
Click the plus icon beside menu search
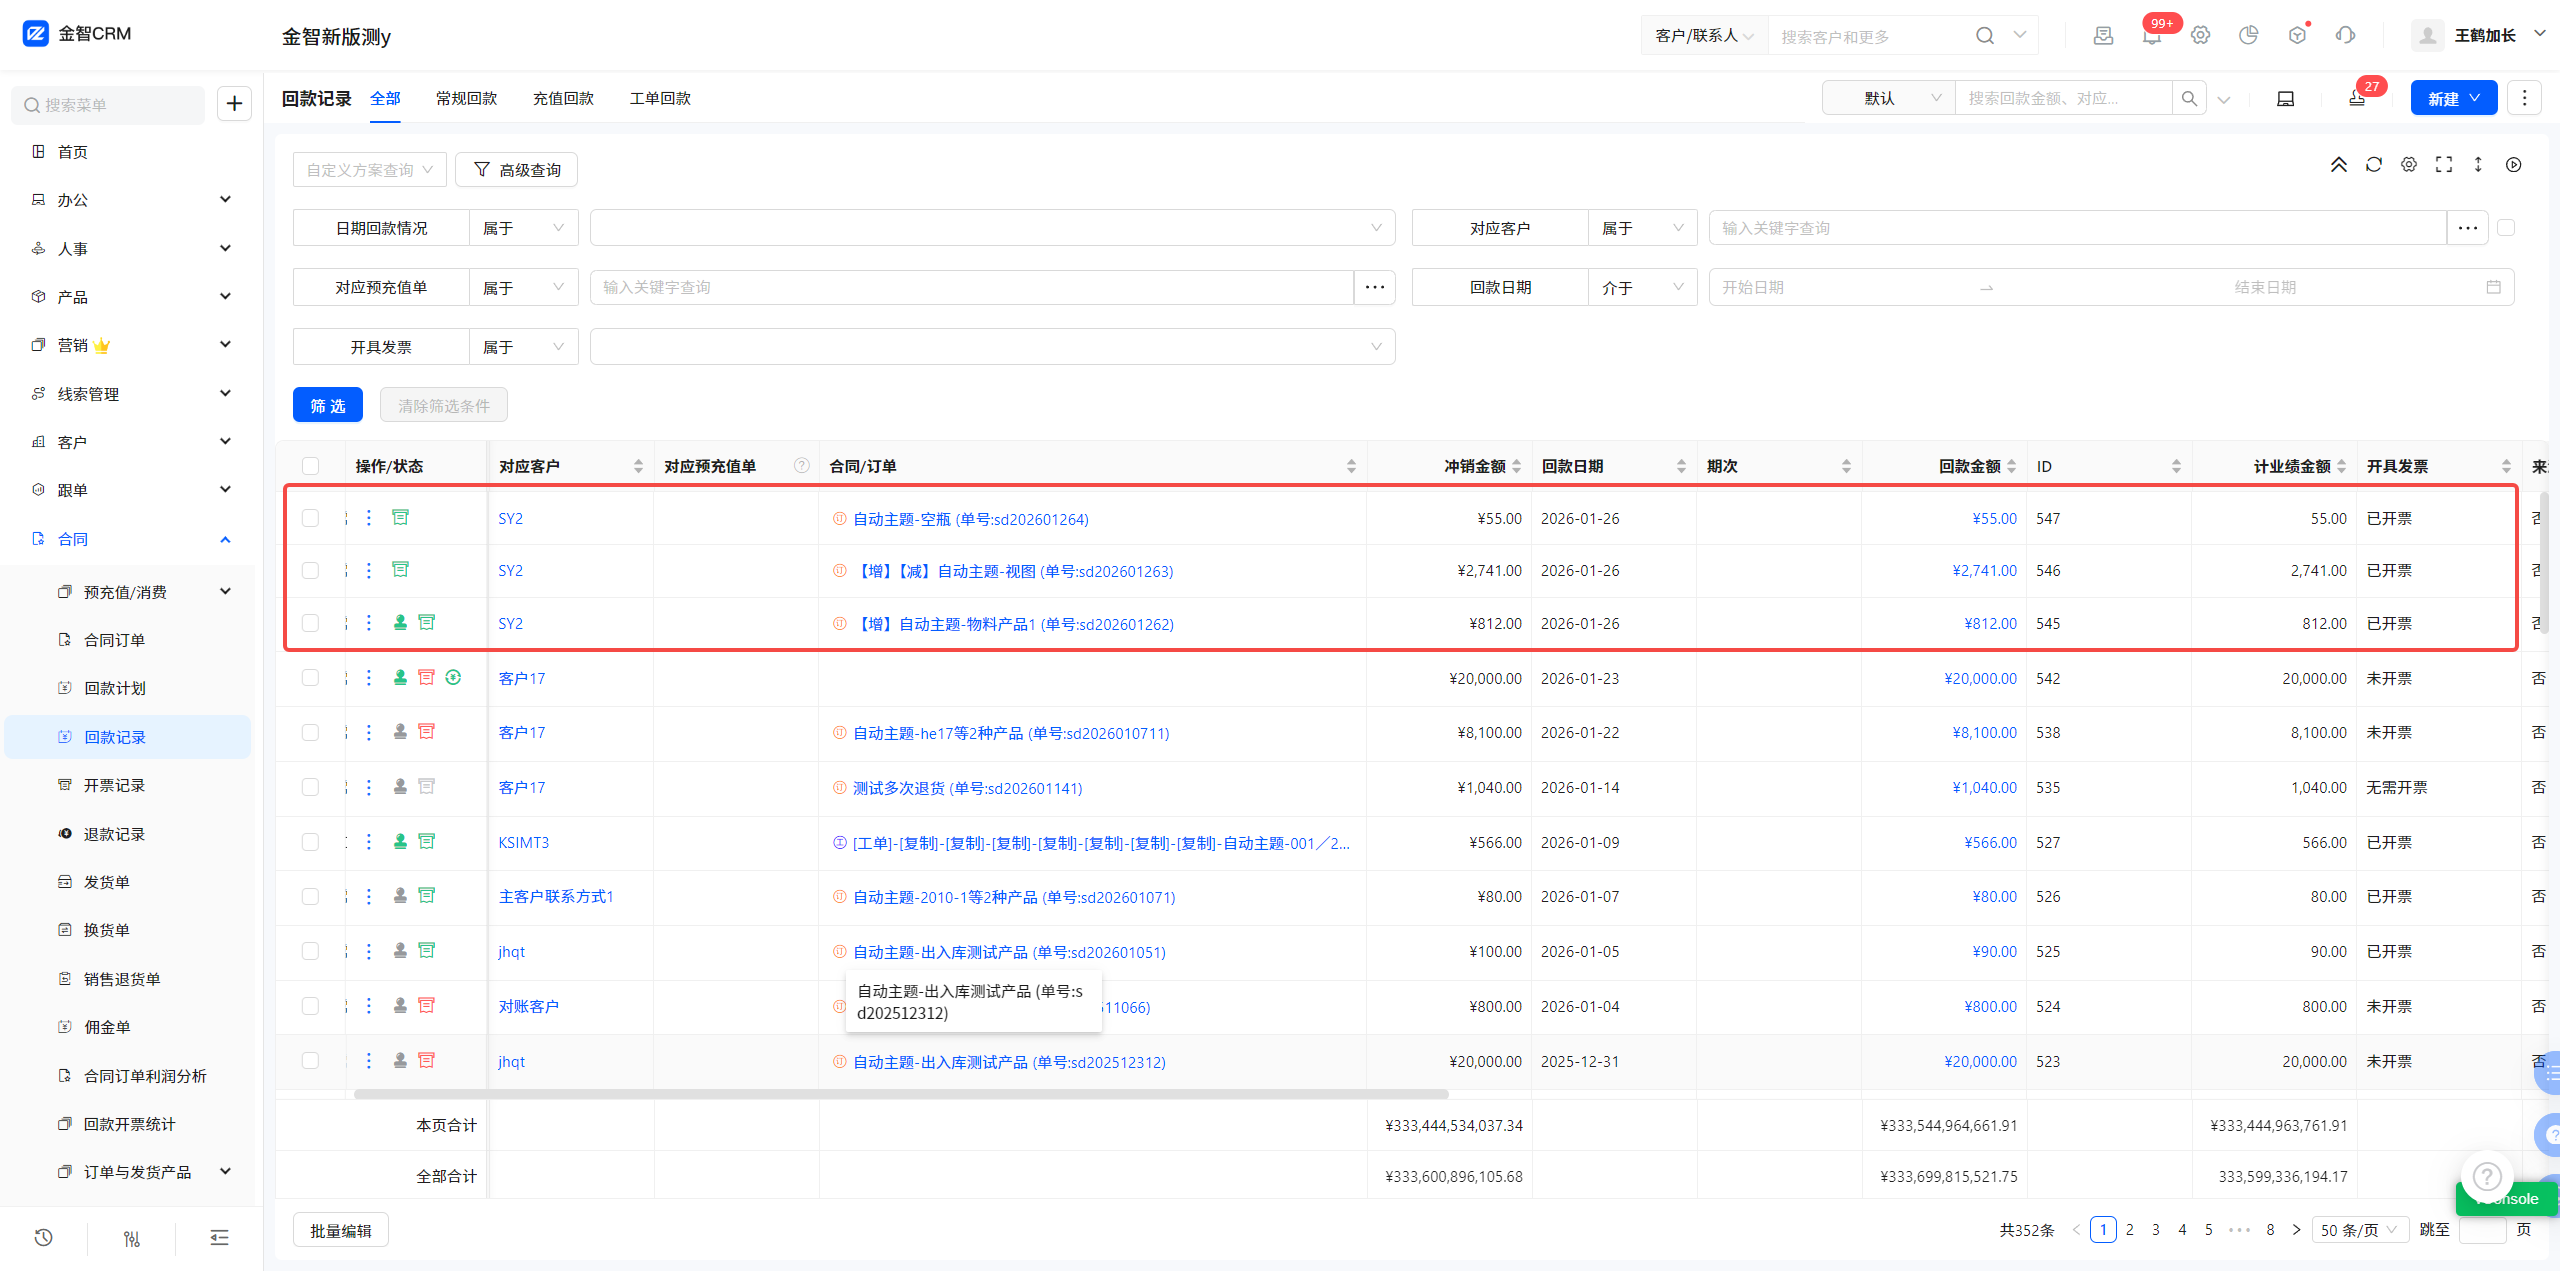pyautogui.click(x=234, y=104)
